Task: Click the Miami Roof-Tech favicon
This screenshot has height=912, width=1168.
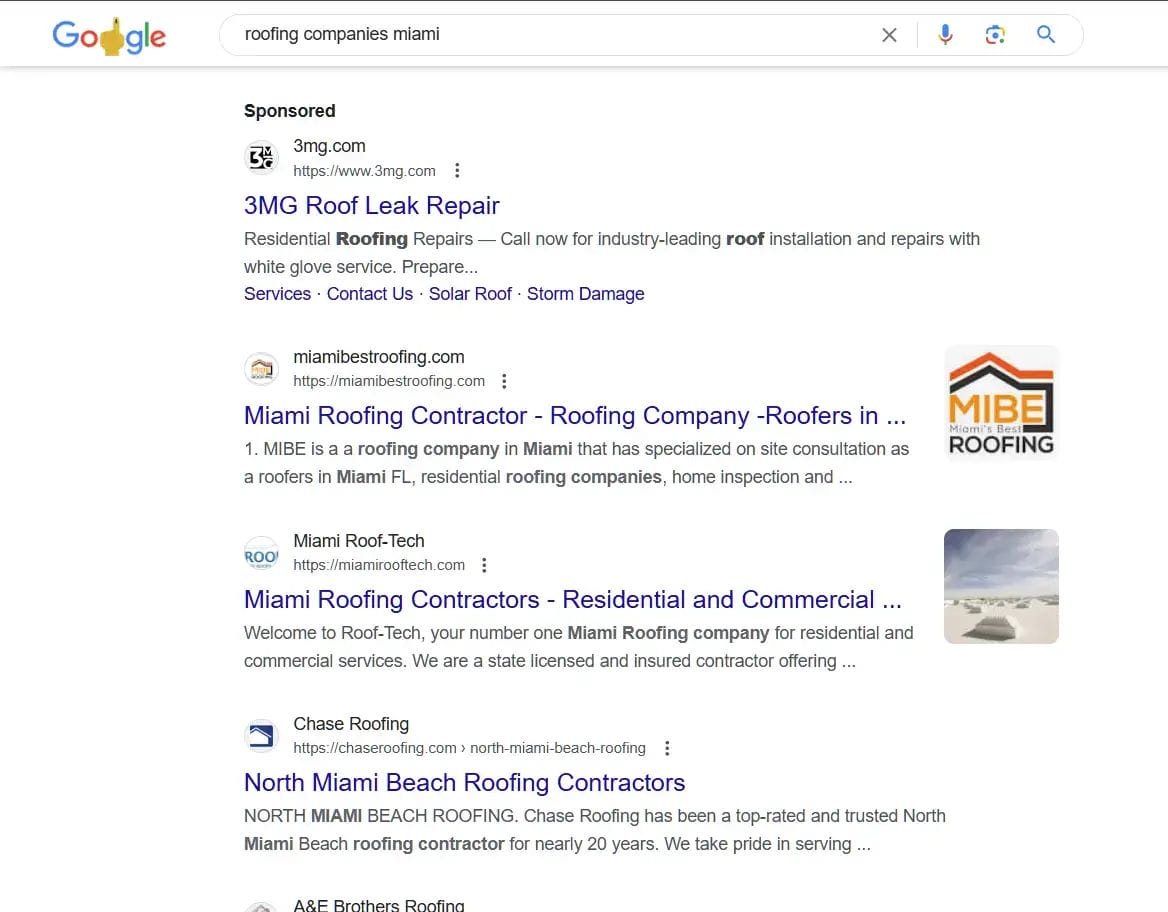Action: pyautogui.click(x=261, y=553)
